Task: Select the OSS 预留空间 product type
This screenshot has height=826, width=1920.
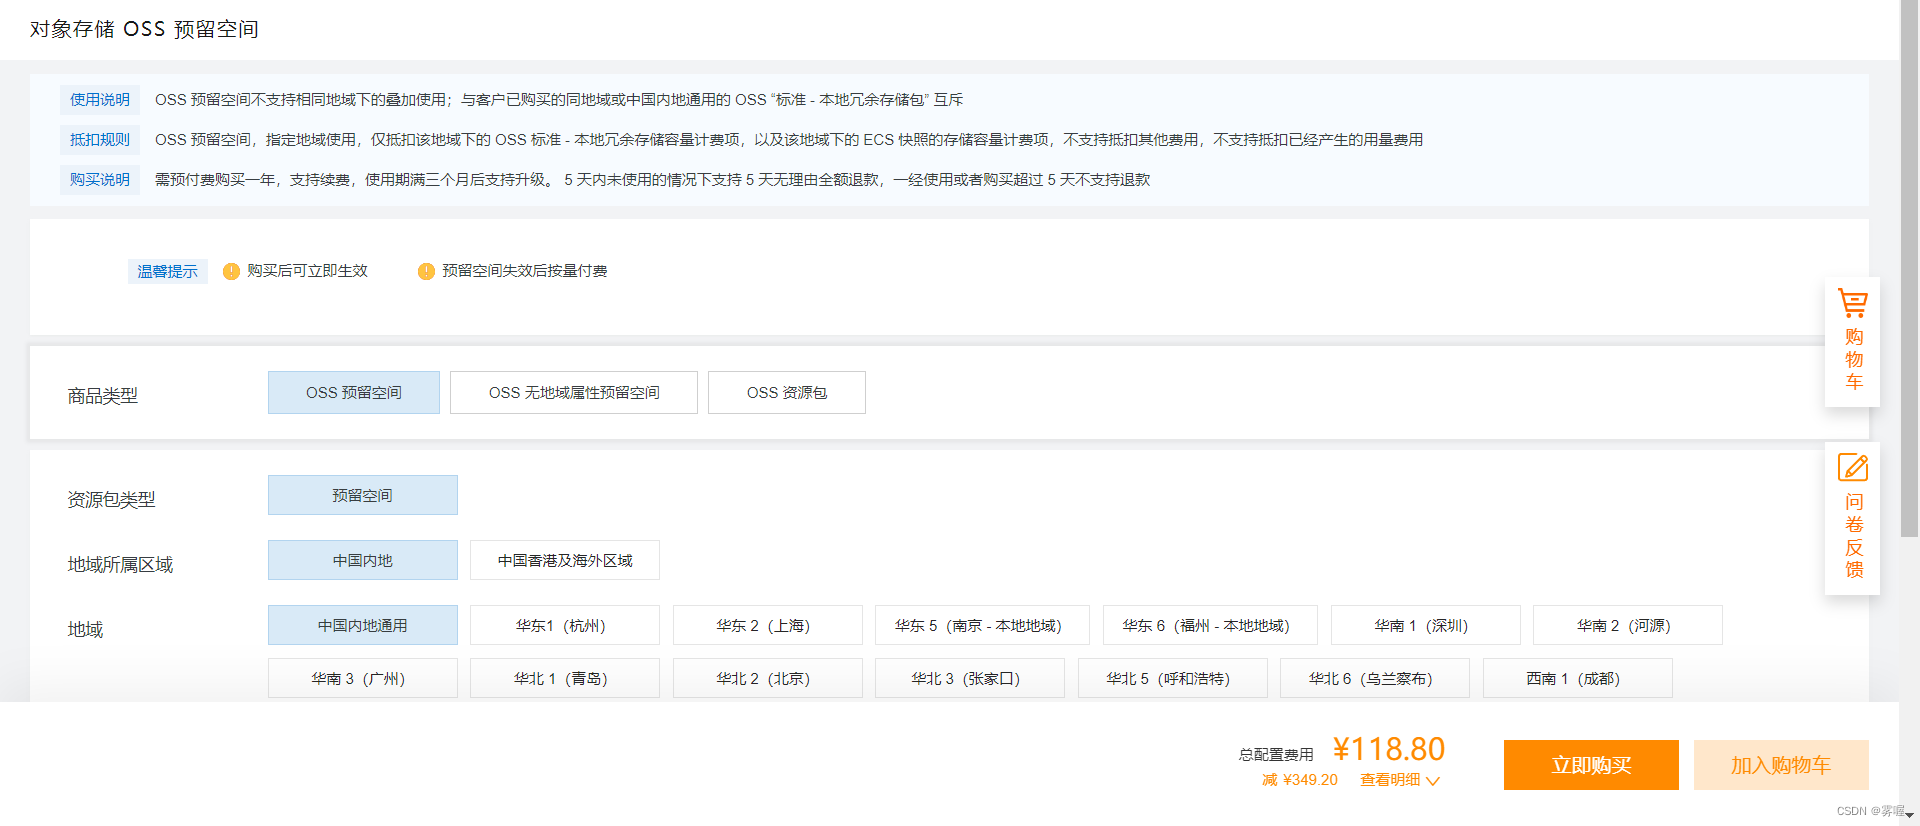Action: coord(354,393)
